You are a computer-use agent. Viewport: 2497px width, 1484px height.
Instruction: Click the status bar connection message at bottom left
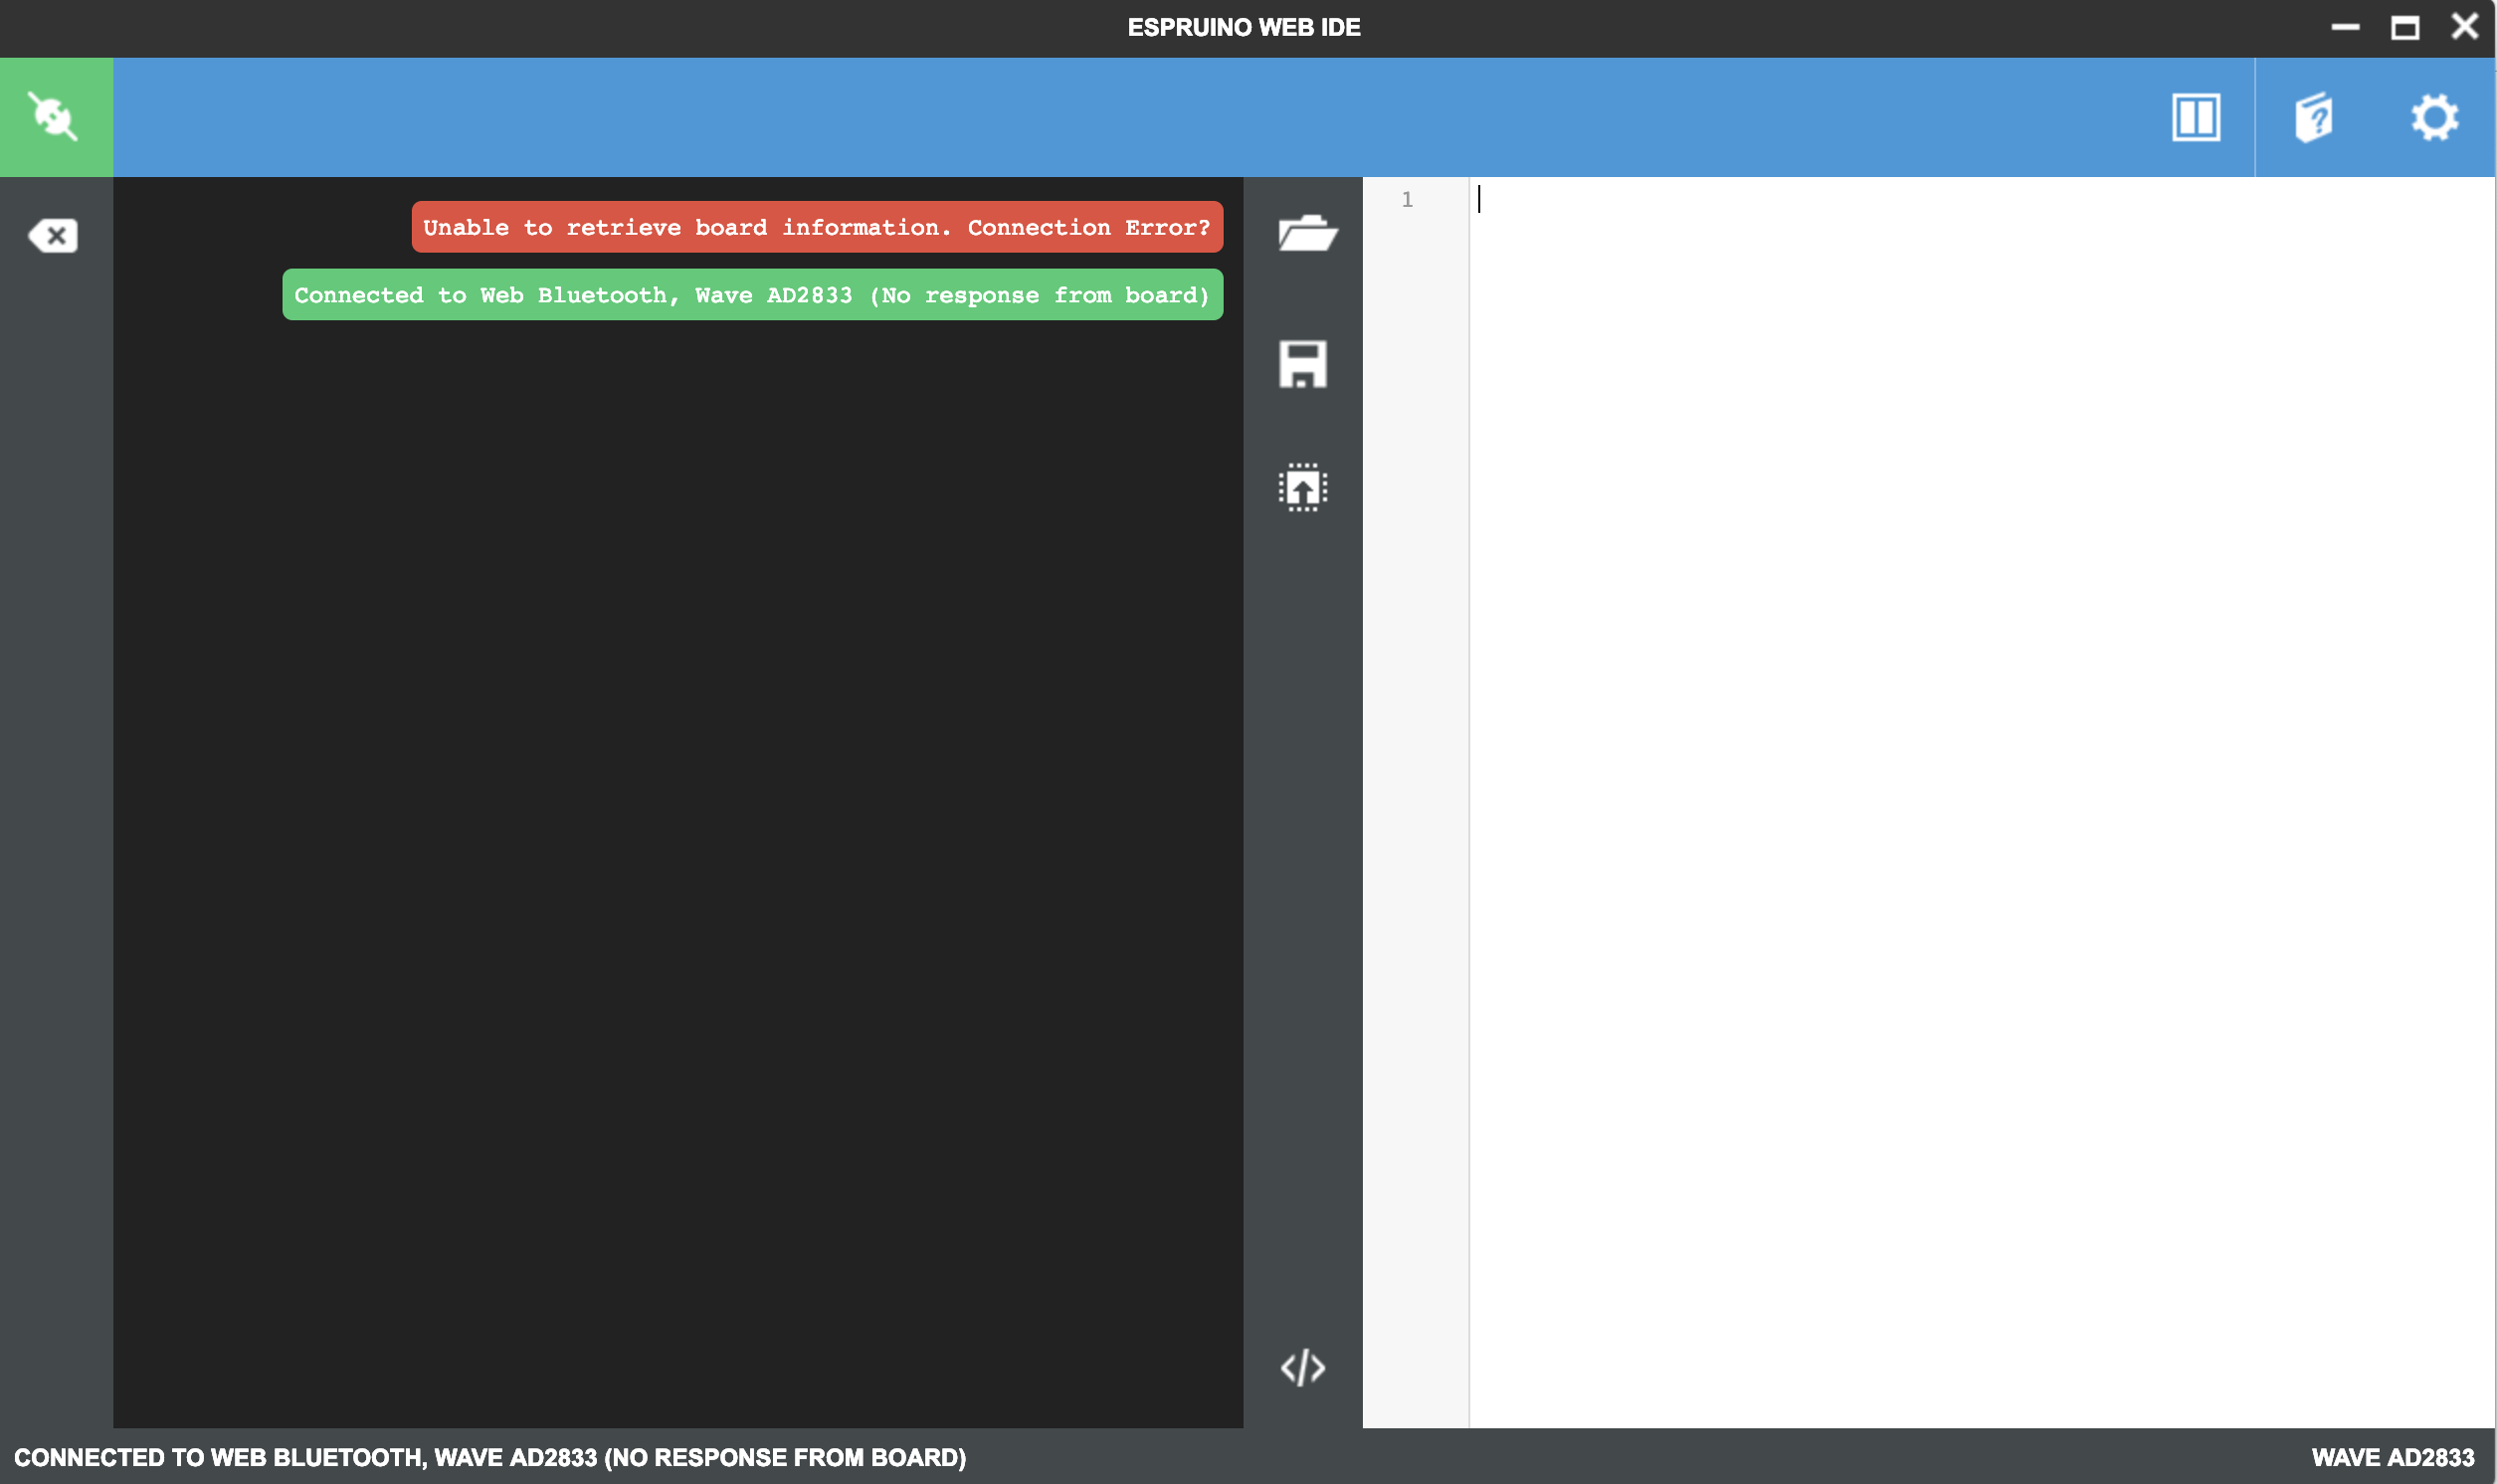490,1457
